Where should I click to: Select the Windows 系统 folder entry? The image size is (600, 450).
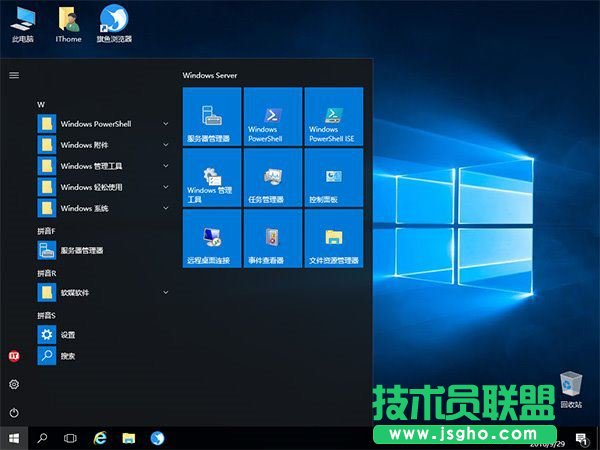(x=104, y=208)
